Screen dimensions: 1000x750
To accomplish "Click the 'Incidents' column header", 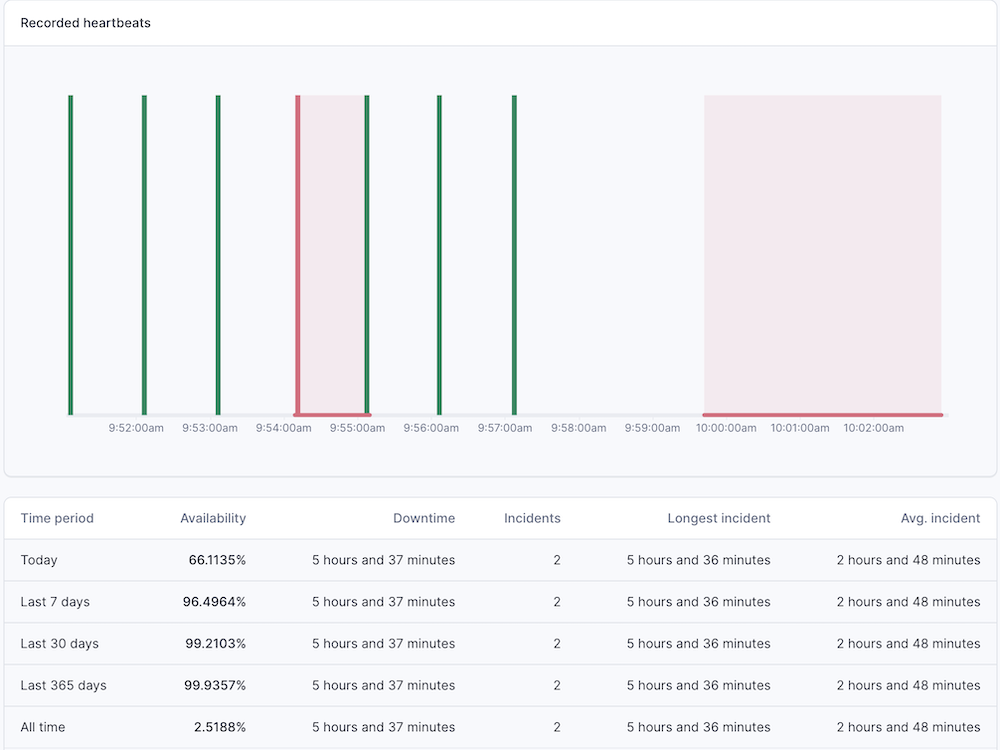I will coord(533,518).
